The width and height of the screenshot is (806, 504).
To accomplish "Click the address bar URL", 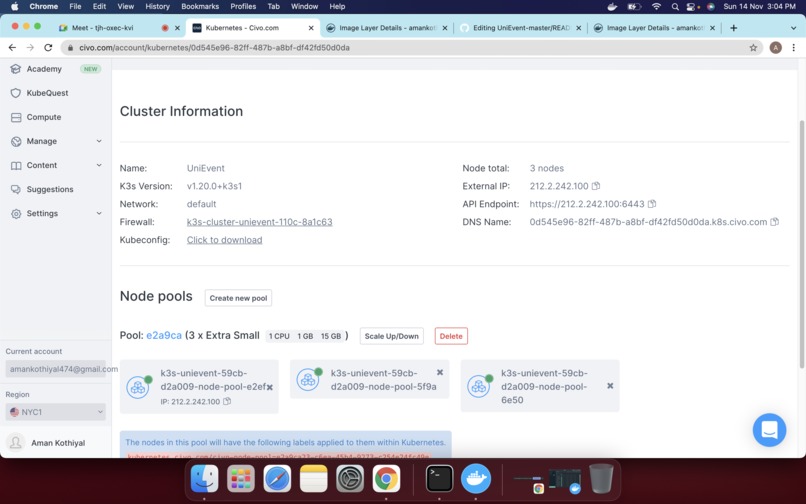I will click(214, 47).
